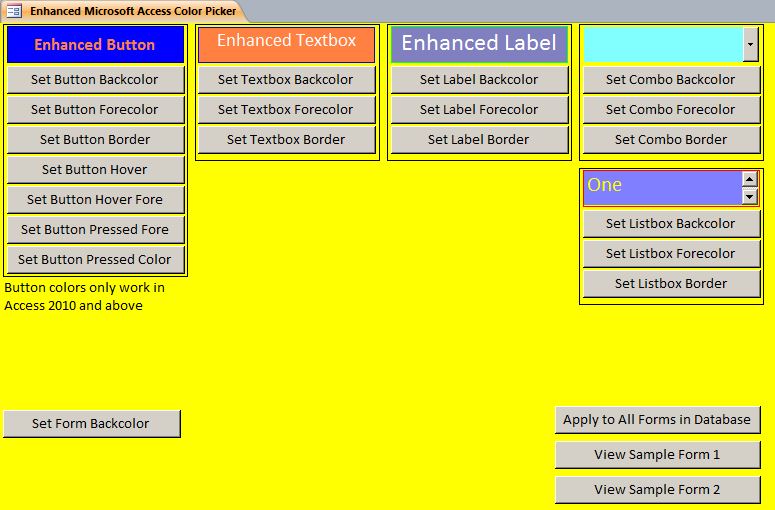Viewport: 775px width, 510px height.
Task: Click the listbox scroll up arrow
Action: (750, 179)
